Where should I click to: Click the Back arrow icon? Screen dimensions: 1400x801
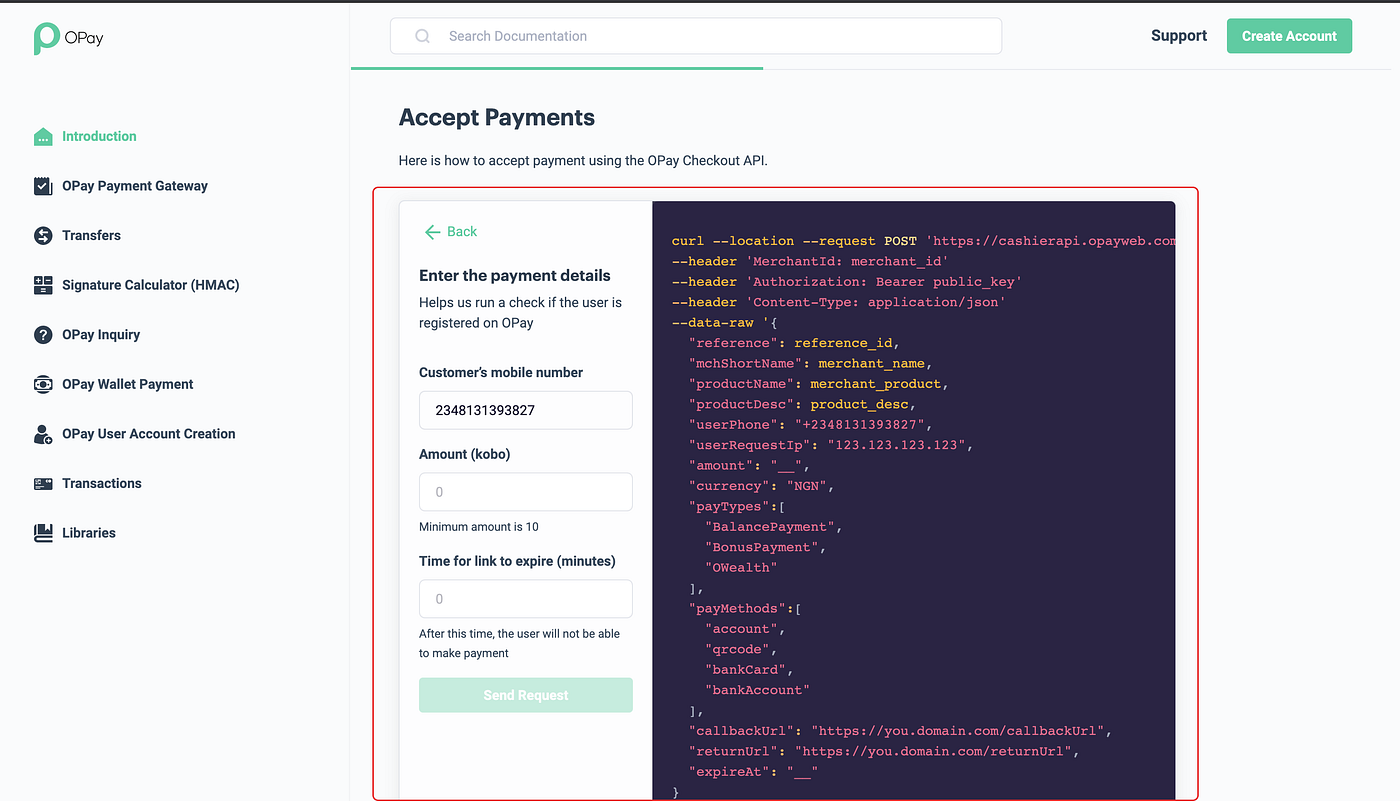432,231
